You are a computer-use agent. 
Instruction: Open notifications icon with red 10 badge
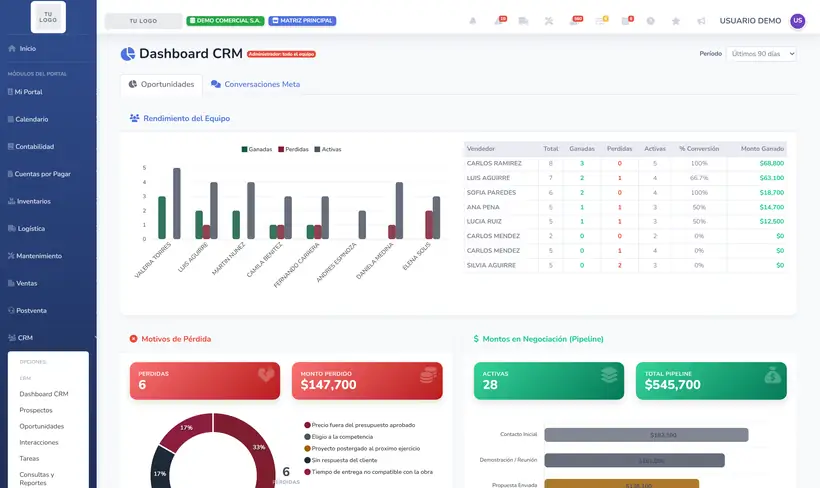click(x=499, y=21)
